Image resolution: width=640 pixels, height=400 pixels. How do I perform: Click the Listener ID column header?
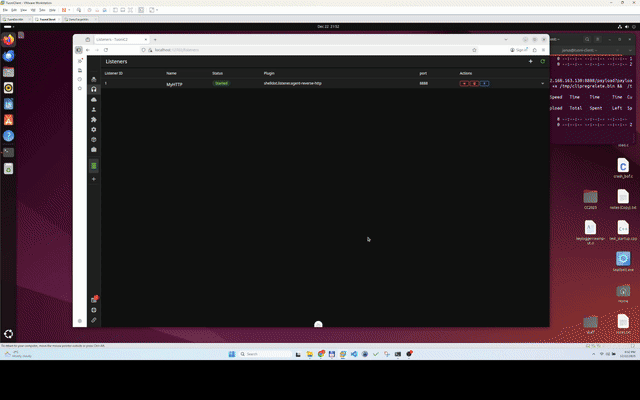pyautogui.click(x=114, y=73)
